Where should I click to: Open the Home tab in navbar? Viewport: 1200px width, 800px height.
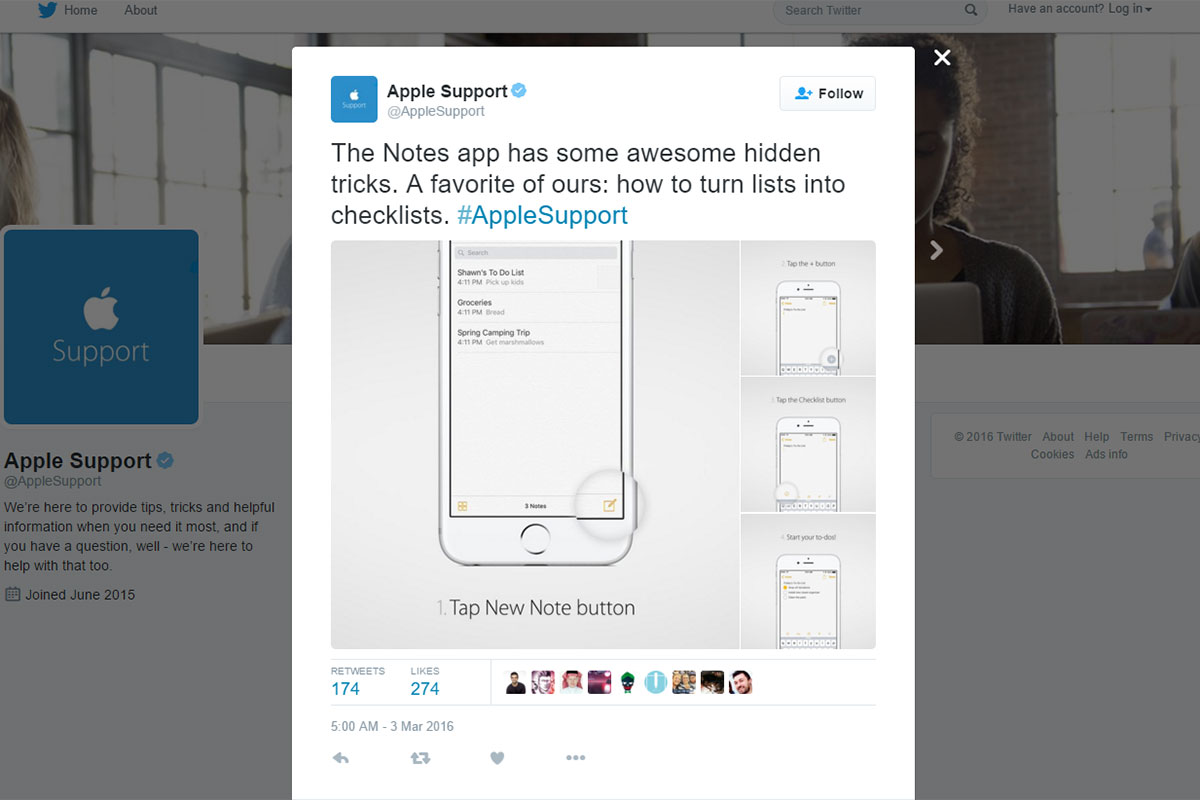click(x=68, y=10)
